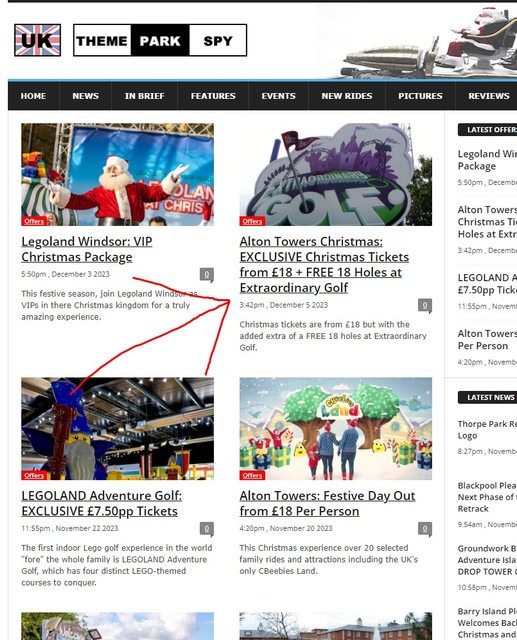Click '5:50pm, December 3 2023' date text
The image size is (517, 640).
point(65,274)
